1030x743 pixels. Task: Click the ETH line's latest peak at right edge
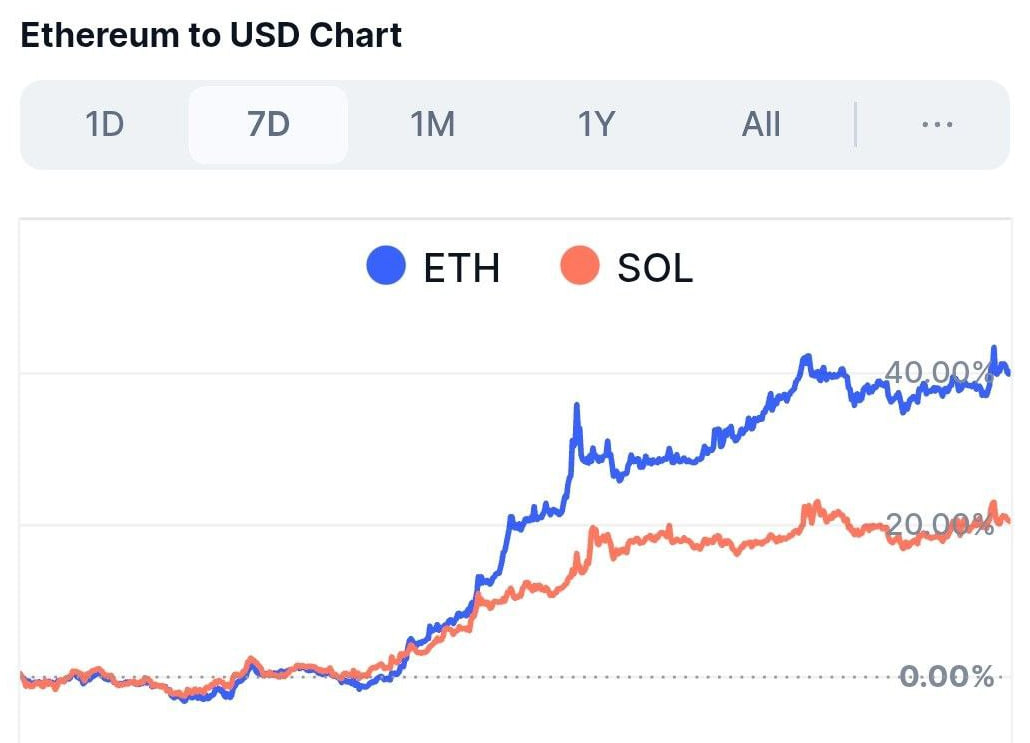[994, 349]
